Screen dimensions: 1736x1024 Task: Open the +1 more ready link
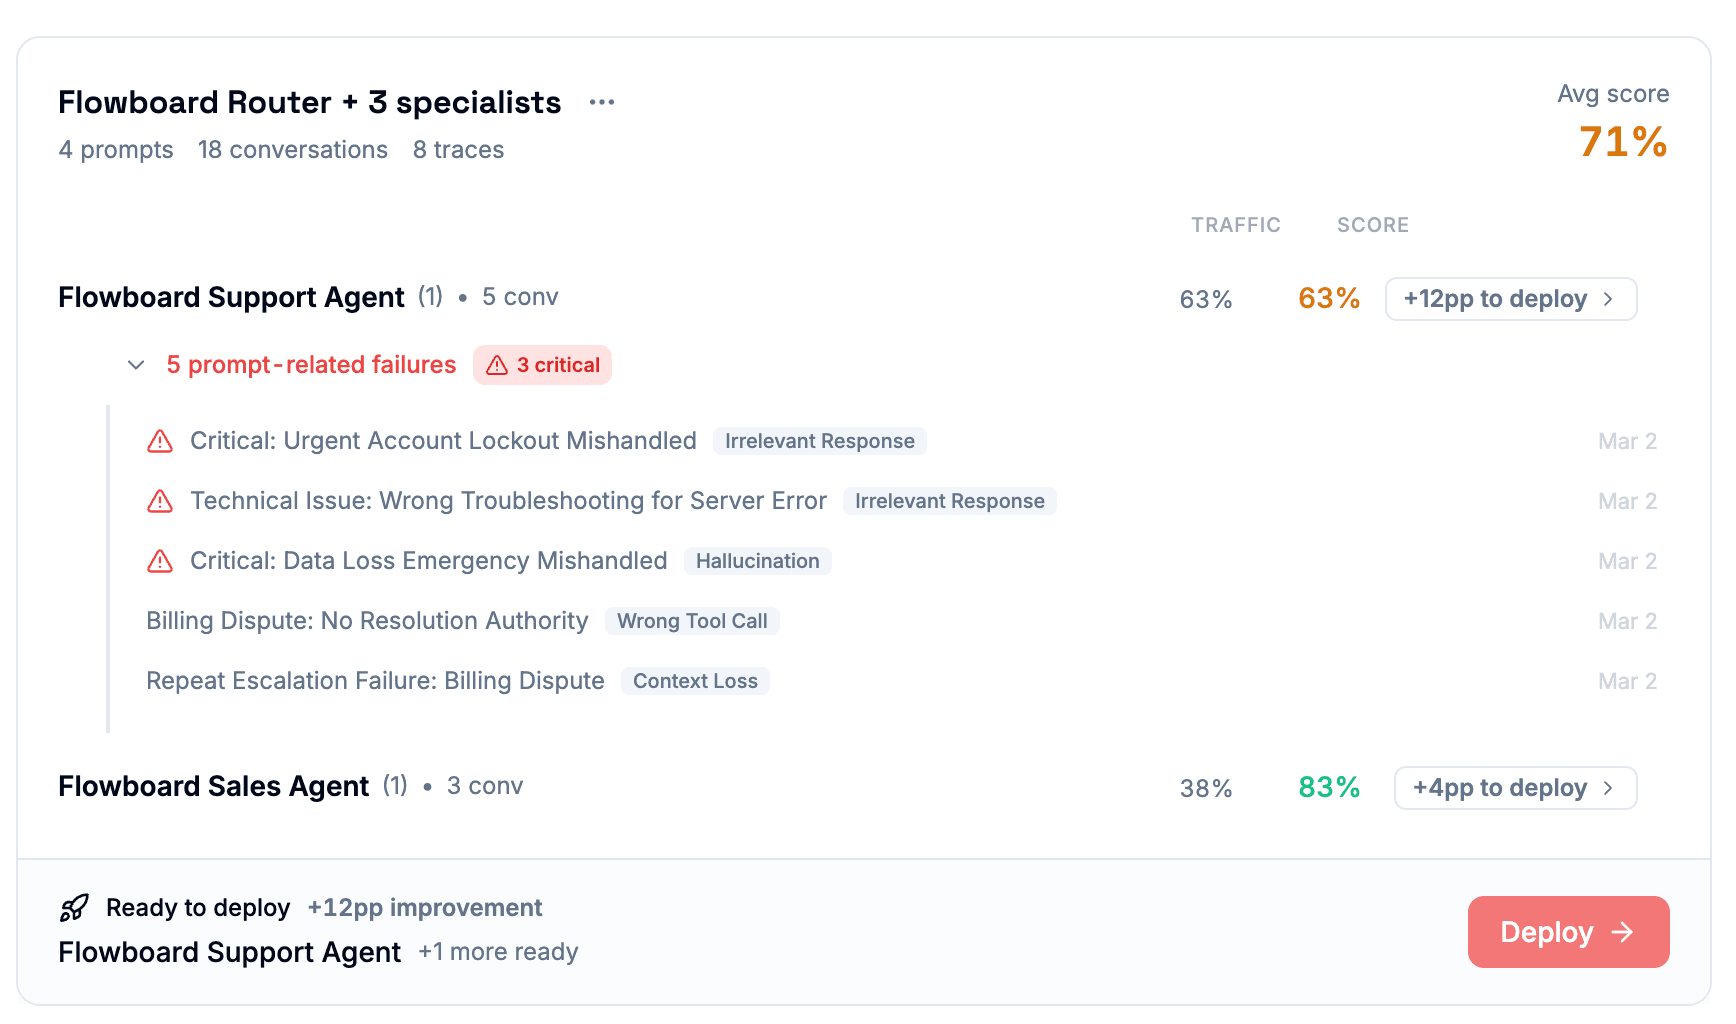click(498, 951)
